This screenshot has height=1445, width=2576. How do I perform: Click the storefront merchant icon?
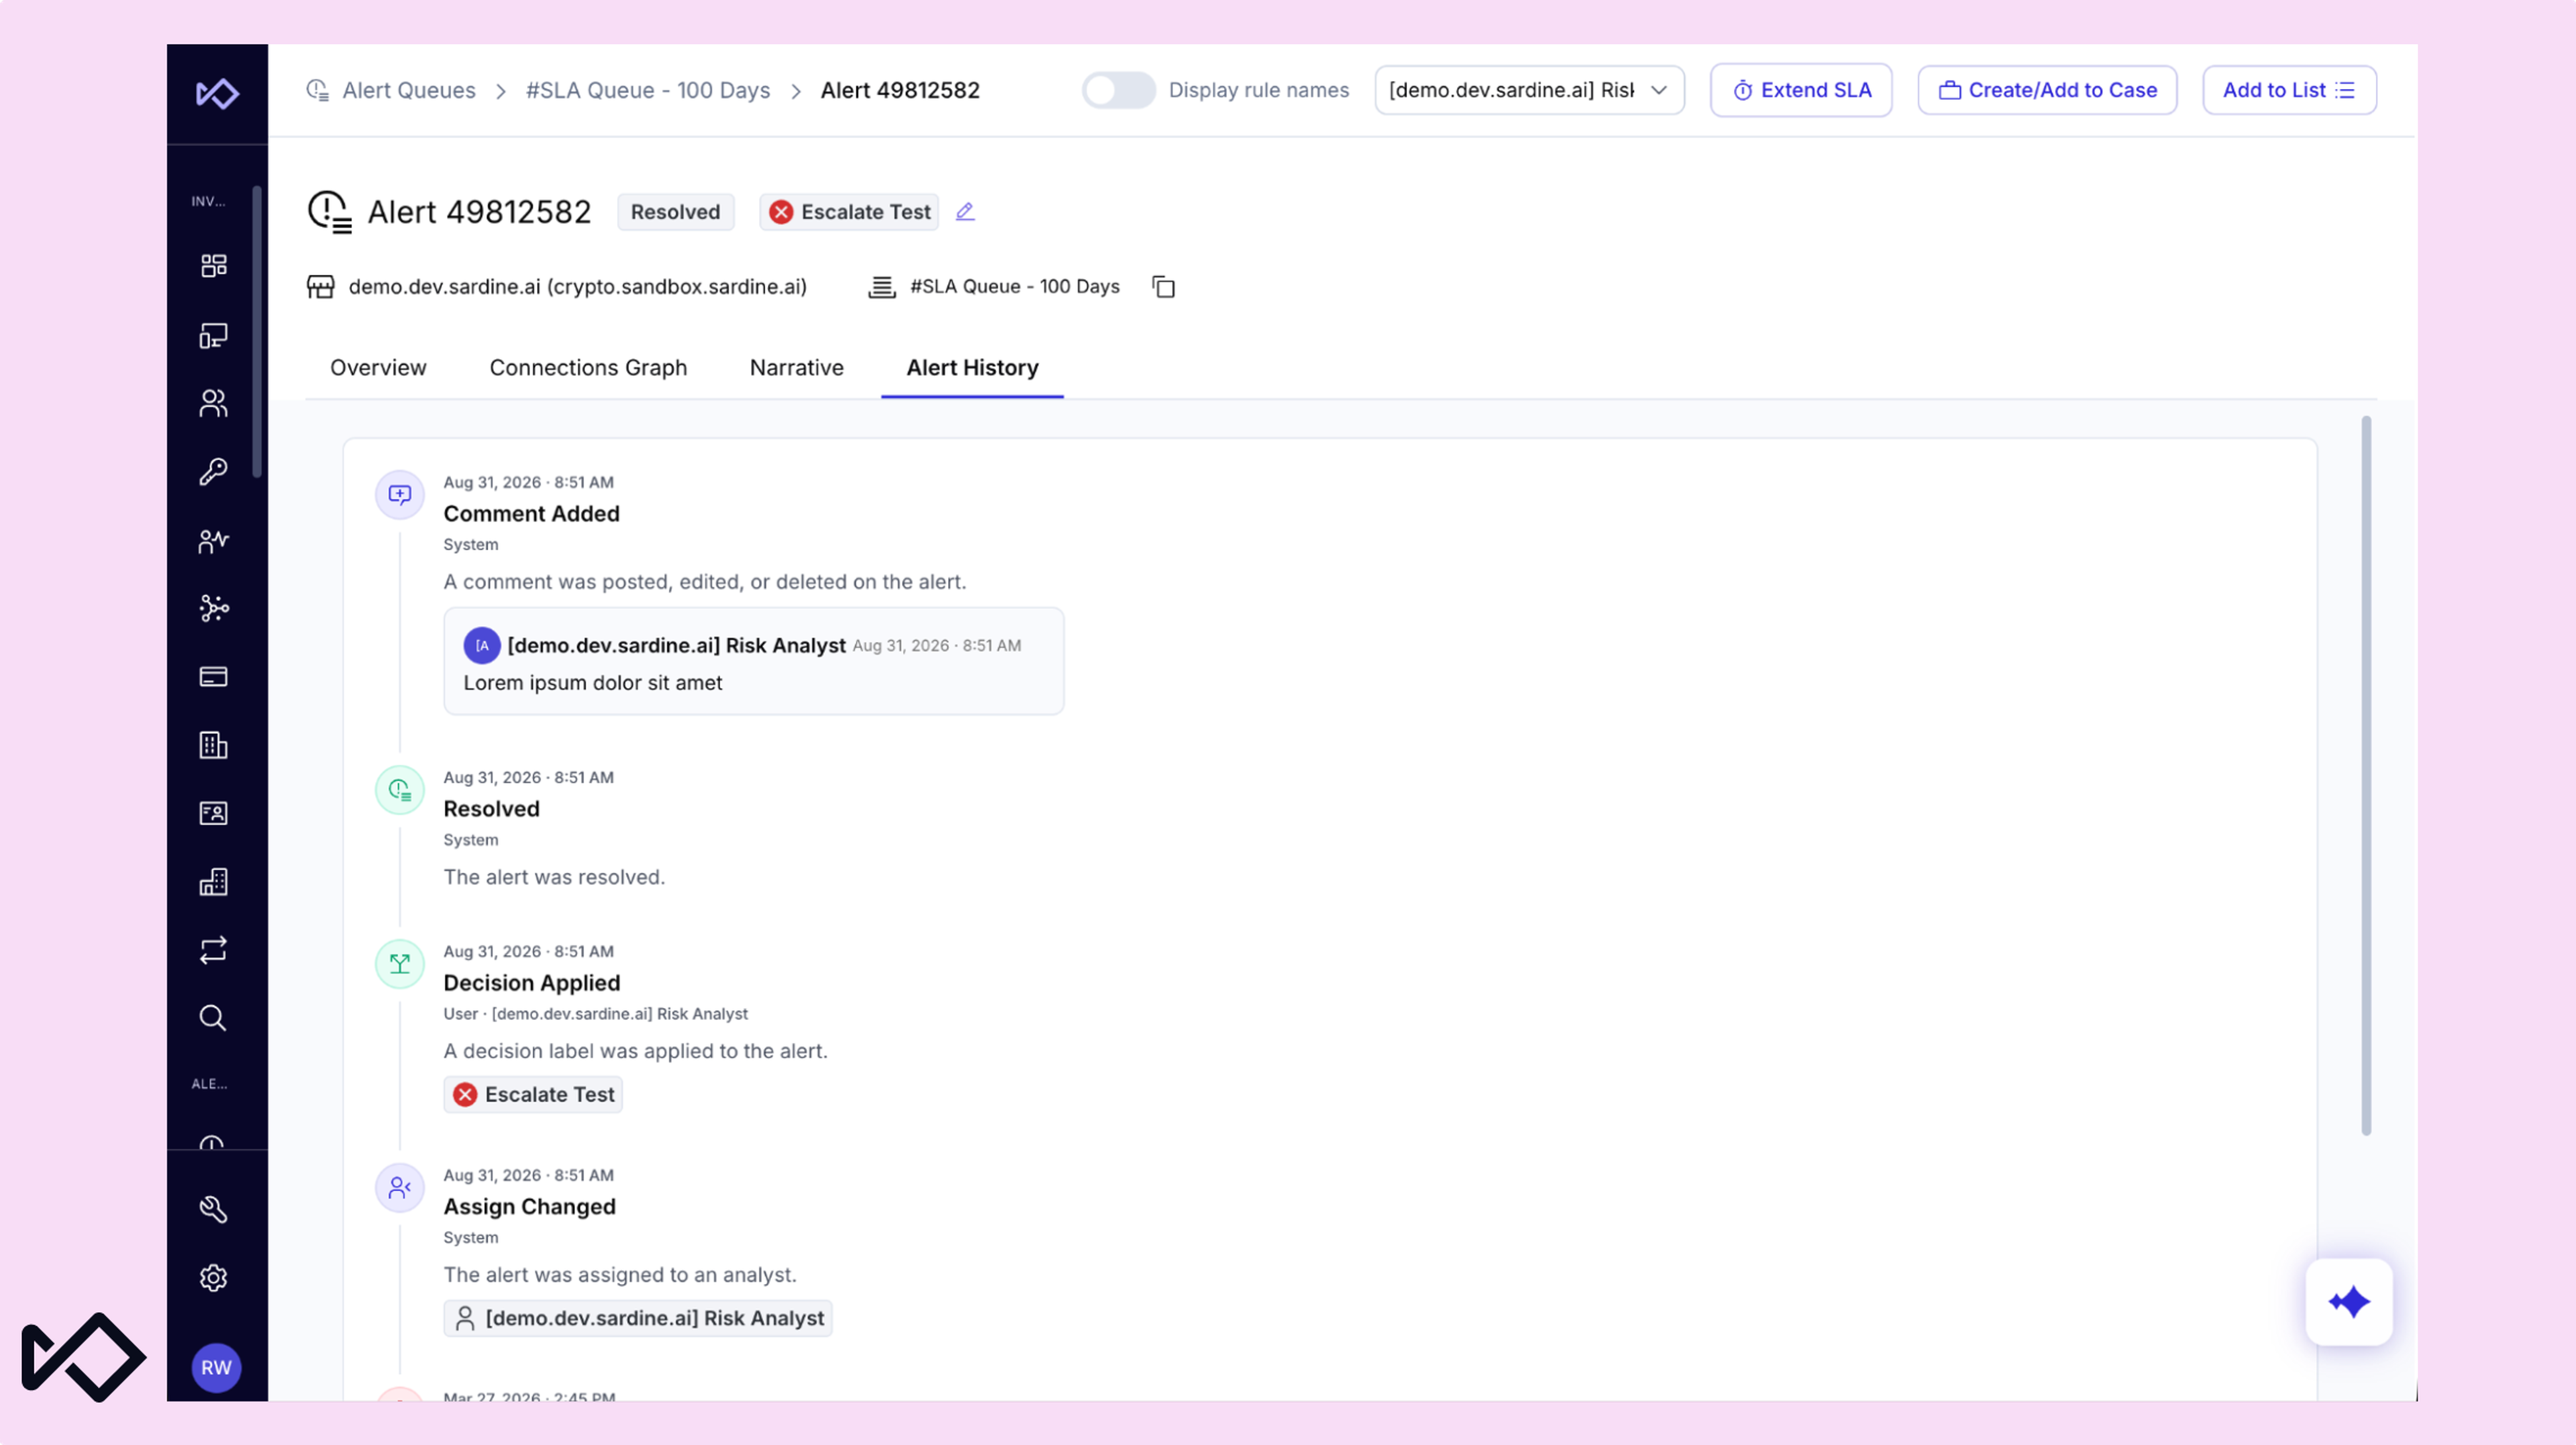pyautogui.click(x=320, y=287)
